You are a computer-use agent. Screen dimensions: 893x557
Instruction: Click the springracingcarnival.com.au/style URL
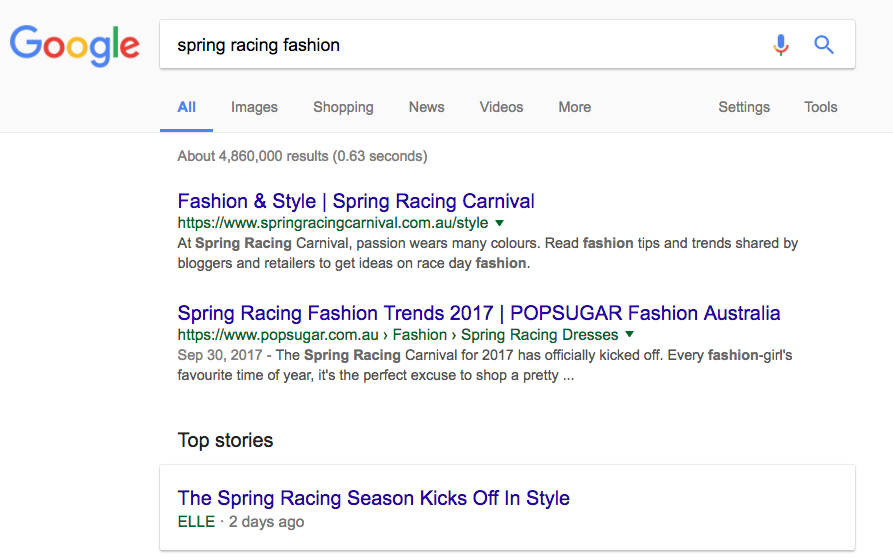pos(333,223)
